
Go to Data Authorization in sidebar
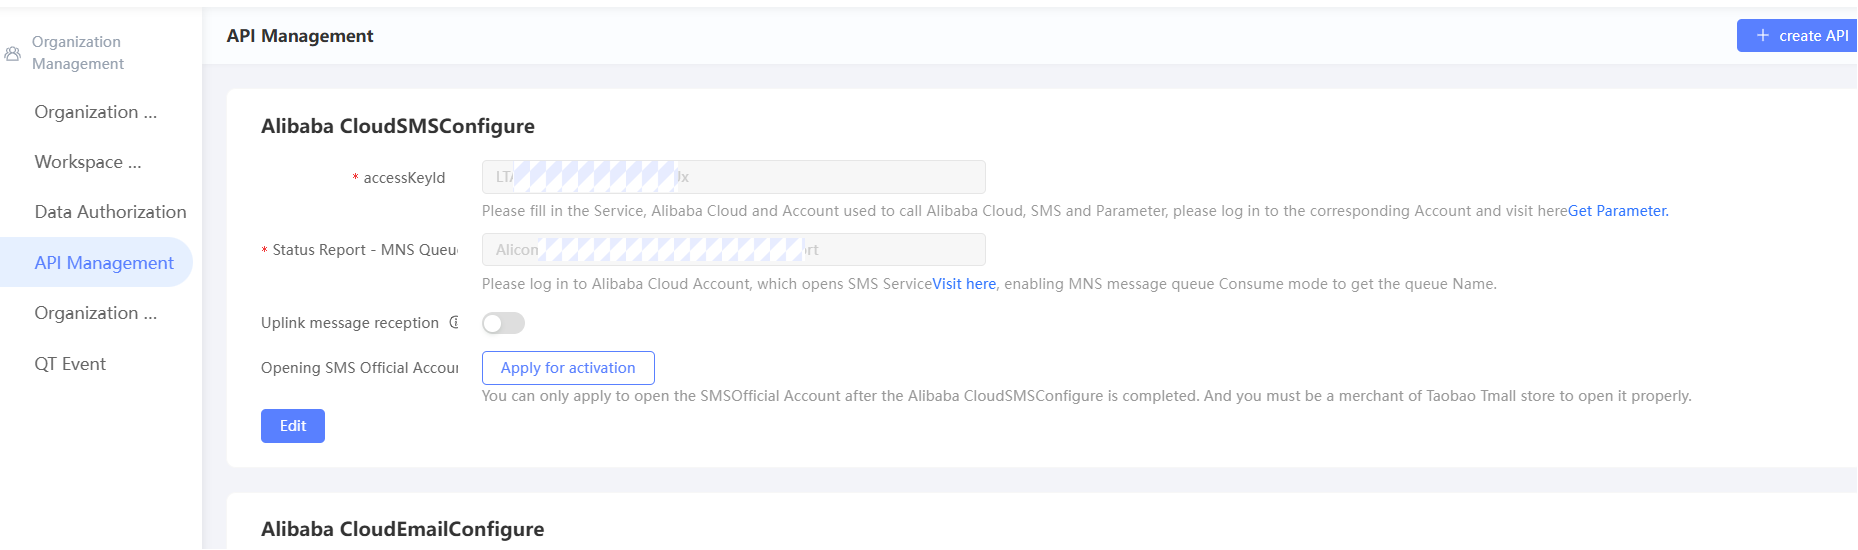click(x=110, y=212)
